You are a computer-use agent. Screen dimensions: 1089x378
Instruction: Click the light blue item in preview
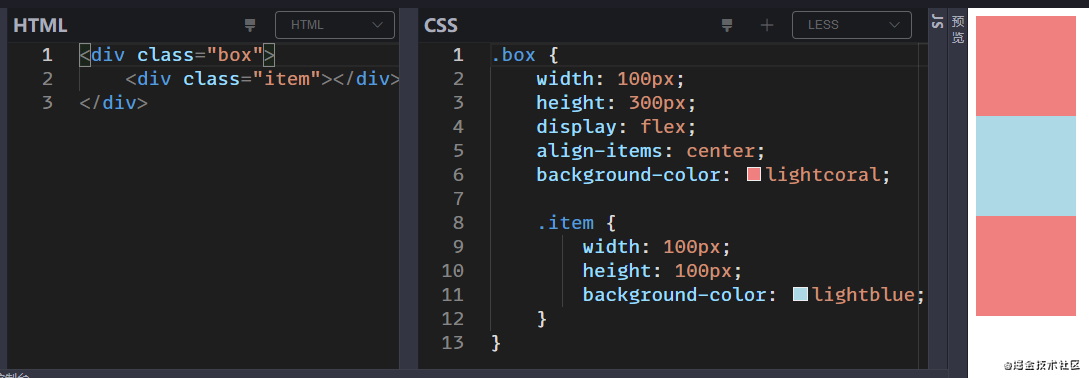(x=1026, y=166)
